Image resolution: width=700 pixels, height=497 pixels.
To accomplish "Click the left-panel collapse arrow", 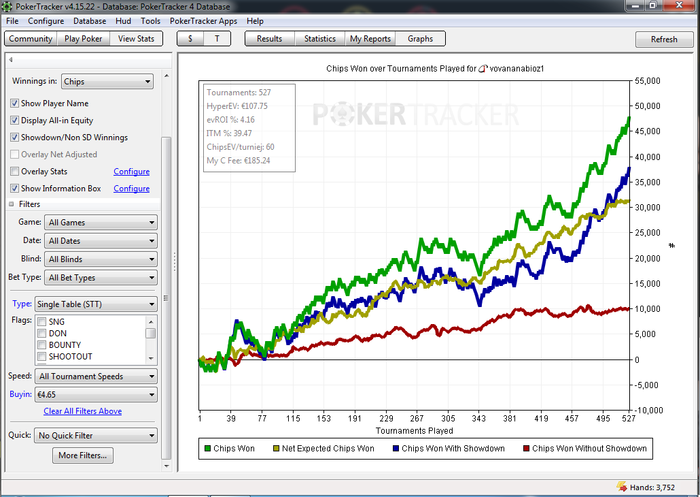I will (11, 59).
